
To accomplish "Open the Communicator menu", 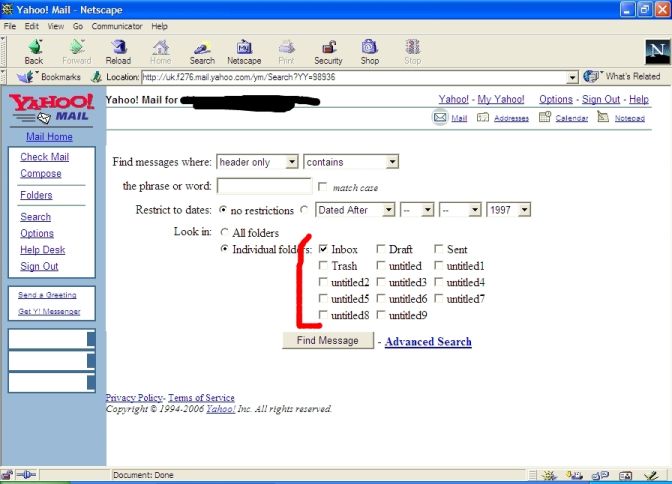I will coord(117,26).
